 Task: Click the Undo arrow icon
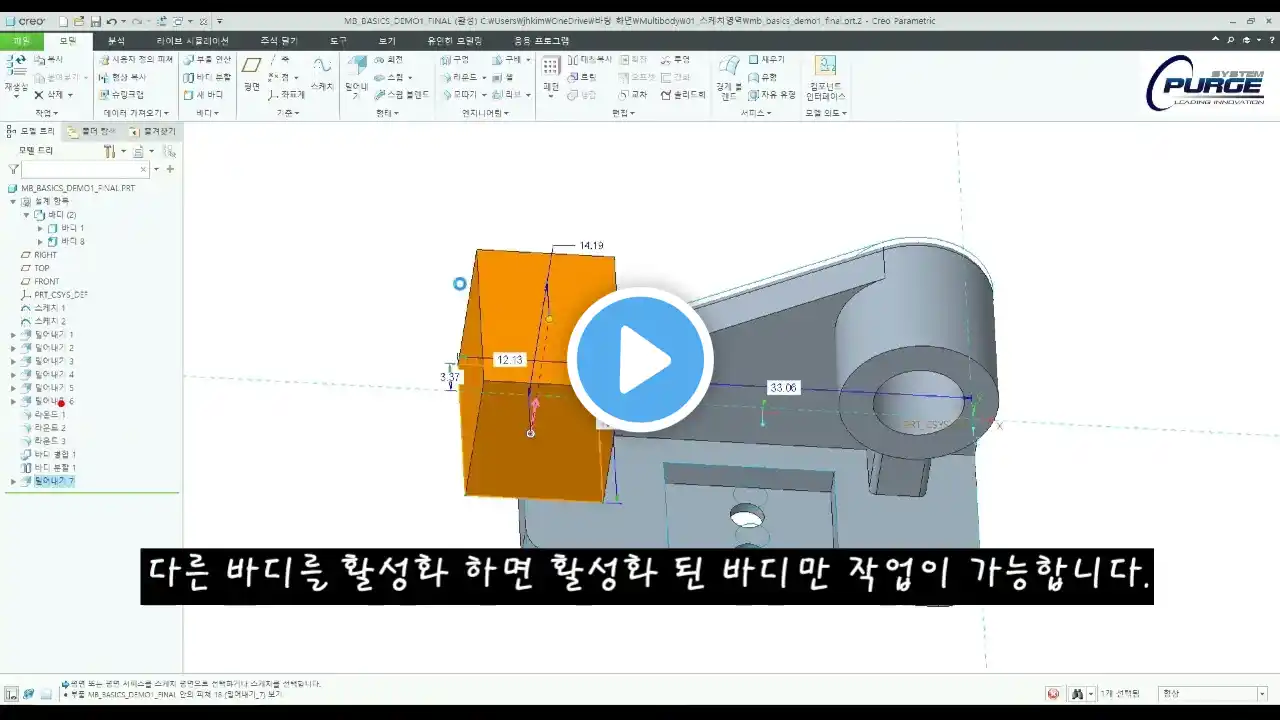click(111, 21)
